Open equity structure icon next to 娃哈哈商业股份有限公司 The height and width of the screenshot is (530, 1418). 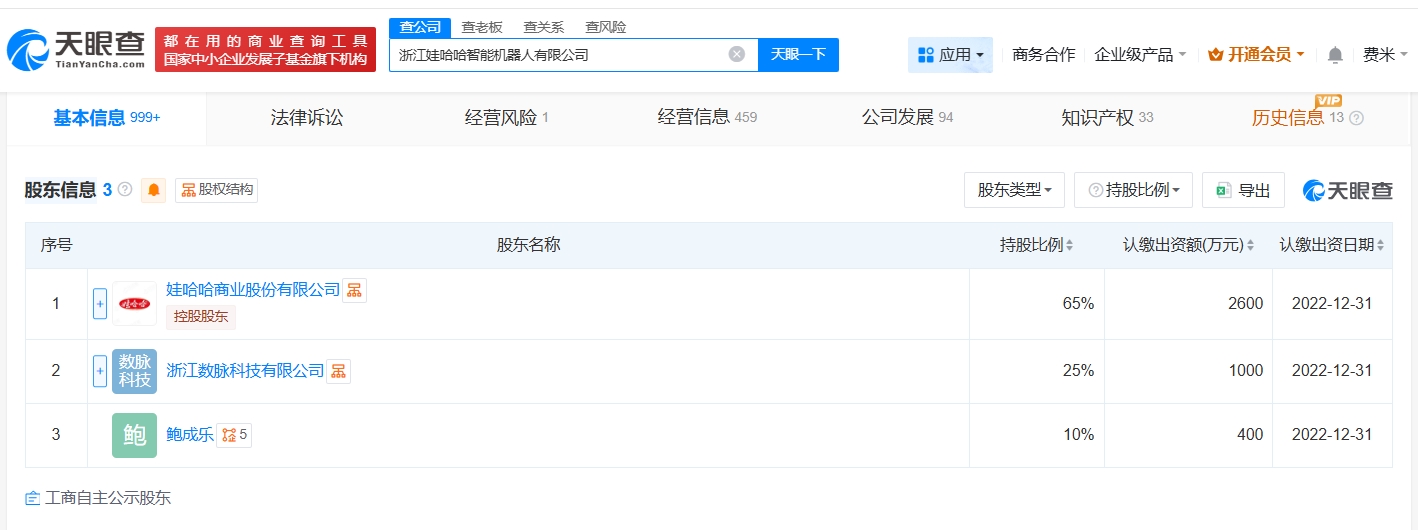point(354,290)
